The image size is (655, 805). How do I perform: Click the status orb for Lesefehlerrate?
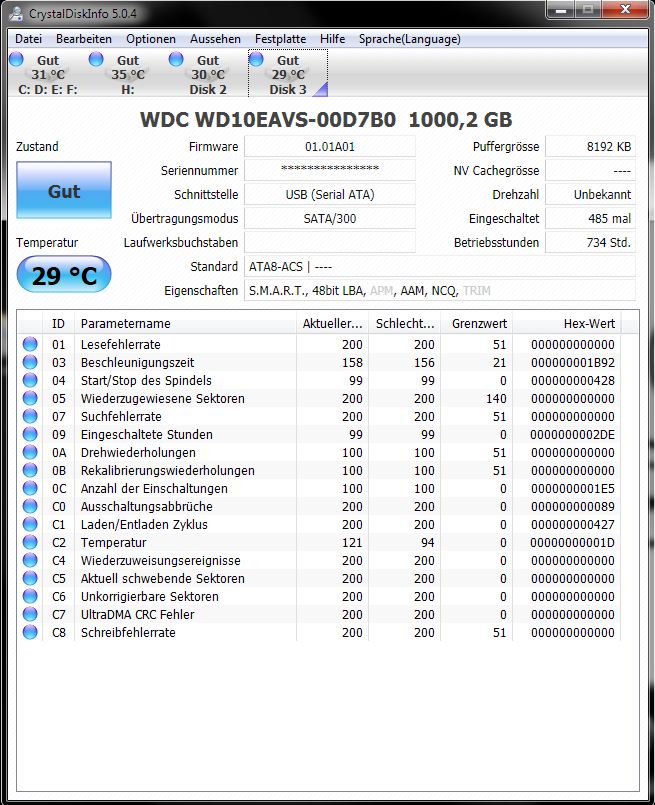pos(30,344)
